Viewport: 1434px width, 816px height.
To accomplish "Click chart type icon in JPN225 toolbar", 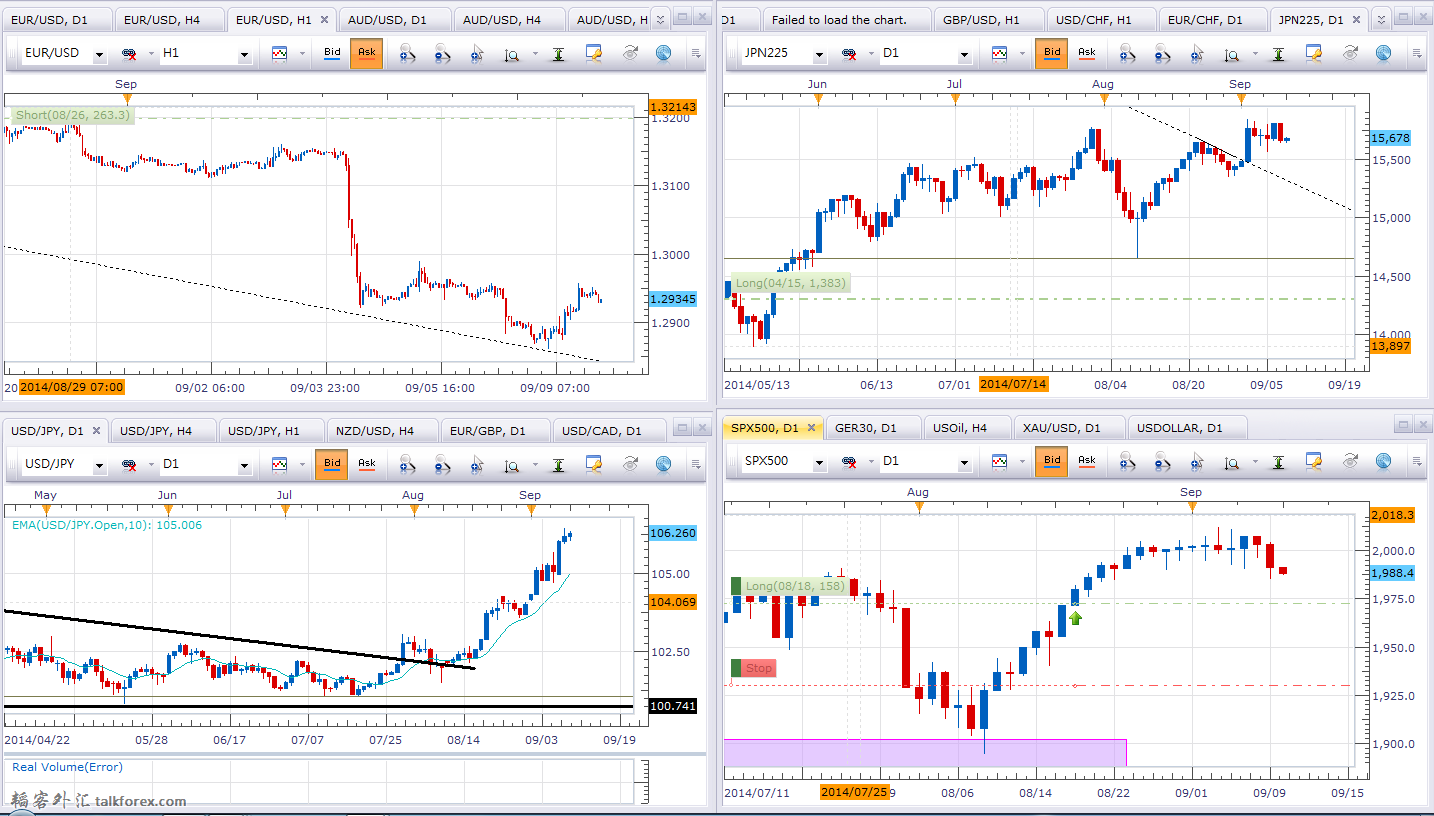I will 999,52.
